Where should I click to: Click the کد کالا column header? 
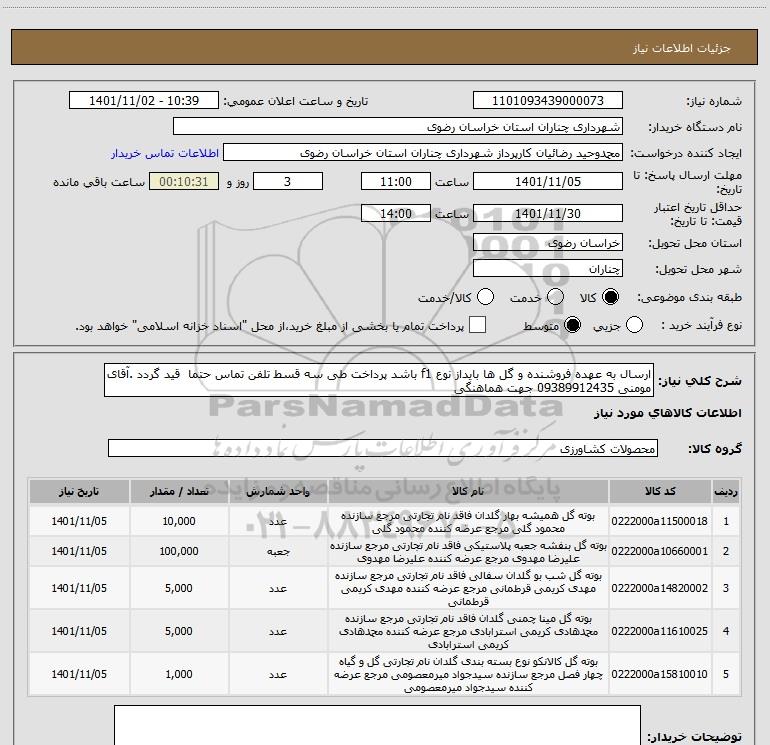[x=660, y=491]
